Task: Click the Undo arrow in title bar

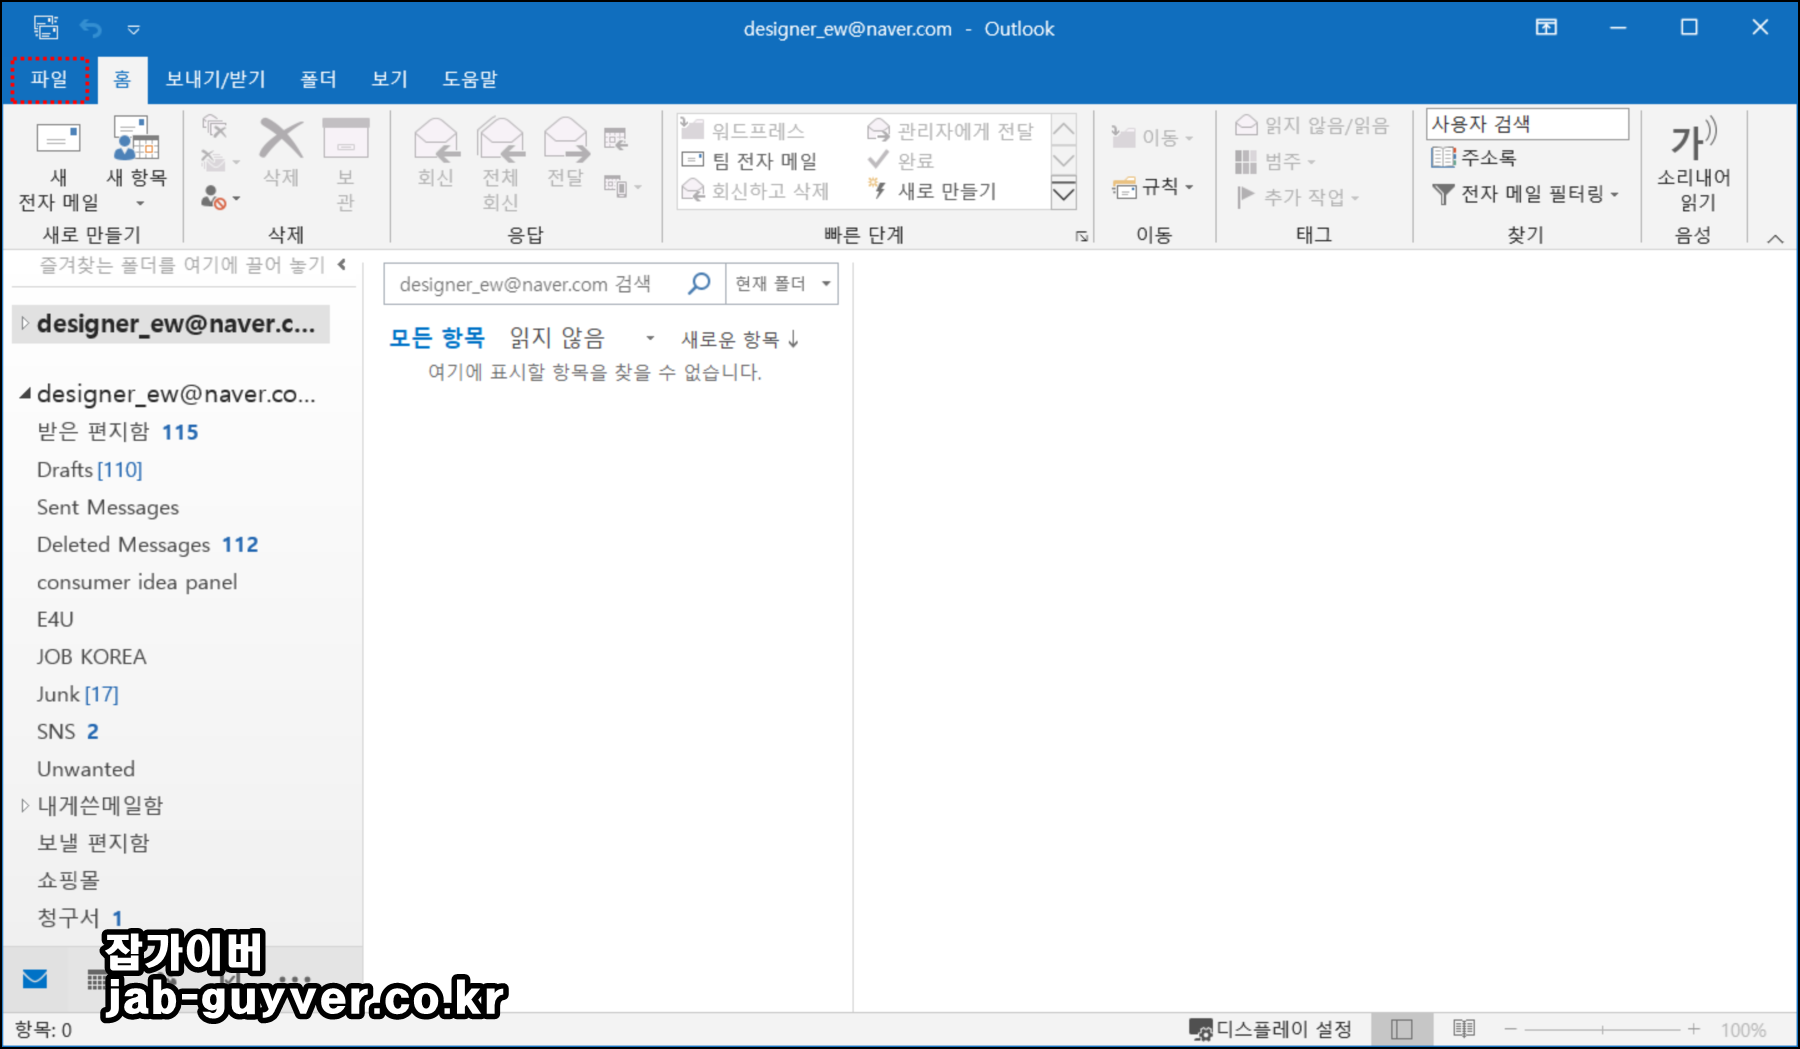Action: tap(91, 28)
